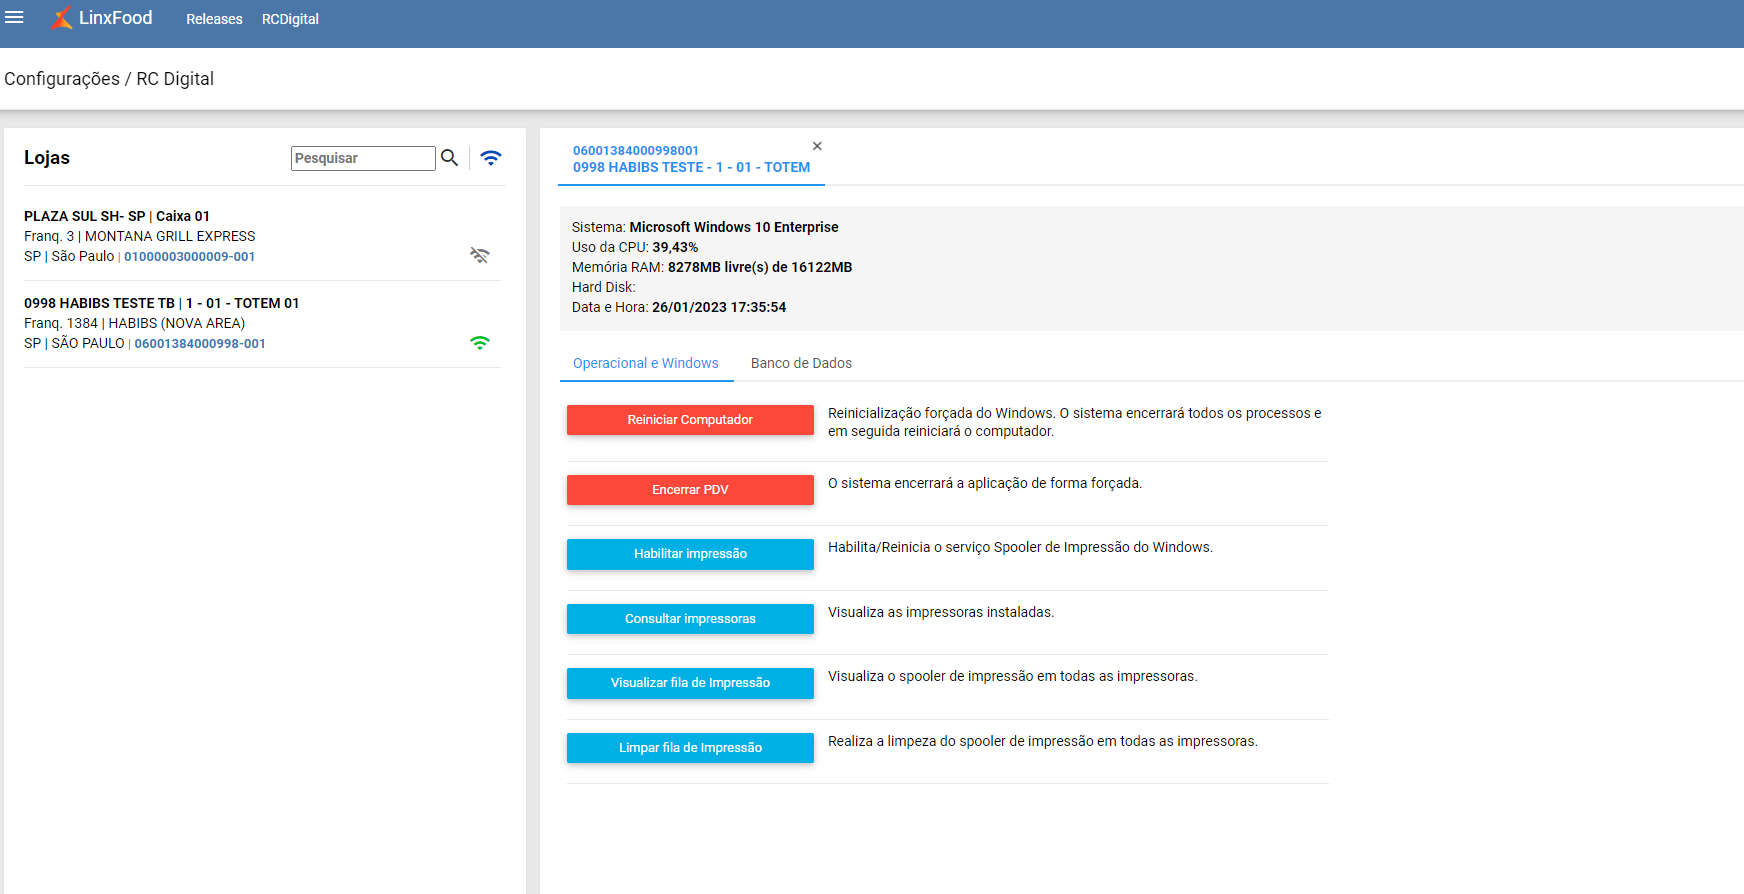The width and height of the screenshot is (1744, 894).
Task: Click Limpar fila de Impressão button
Action: tap(690, 748)
